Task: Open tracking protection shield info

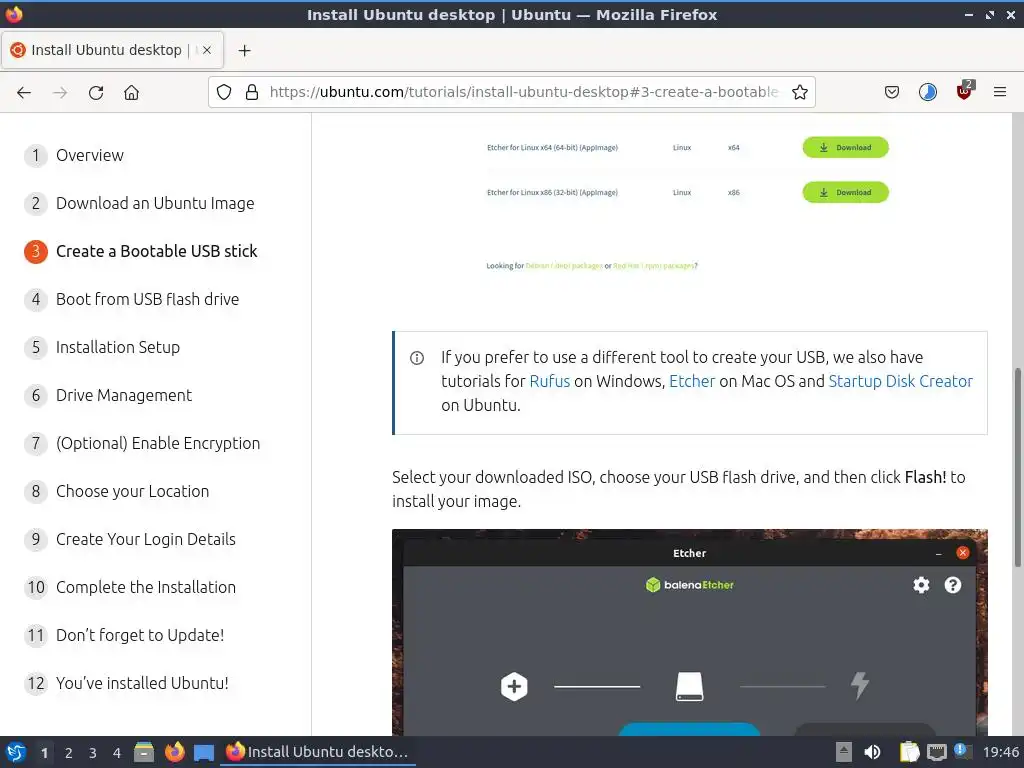Action: click(x=224, y=92)
